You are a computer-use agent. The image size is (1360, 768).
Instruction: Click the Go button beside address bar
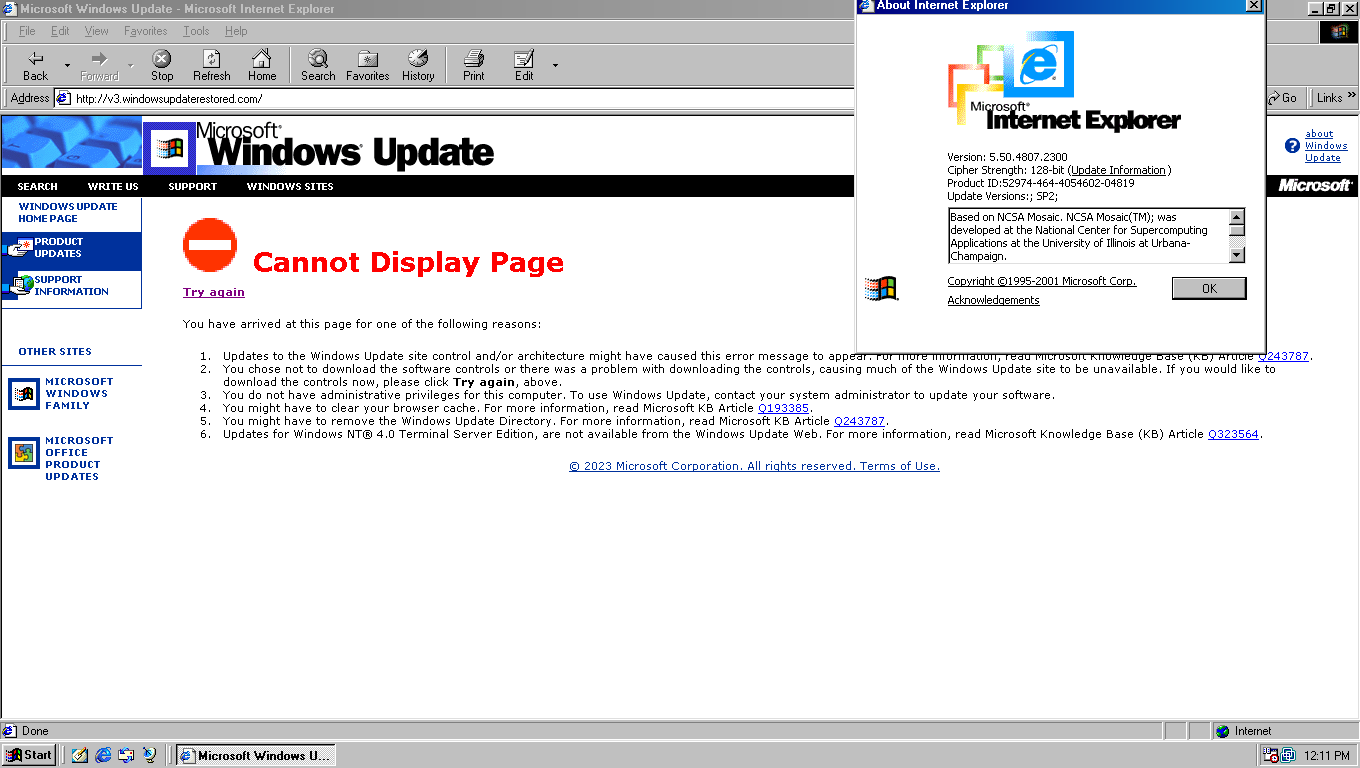1282,98
